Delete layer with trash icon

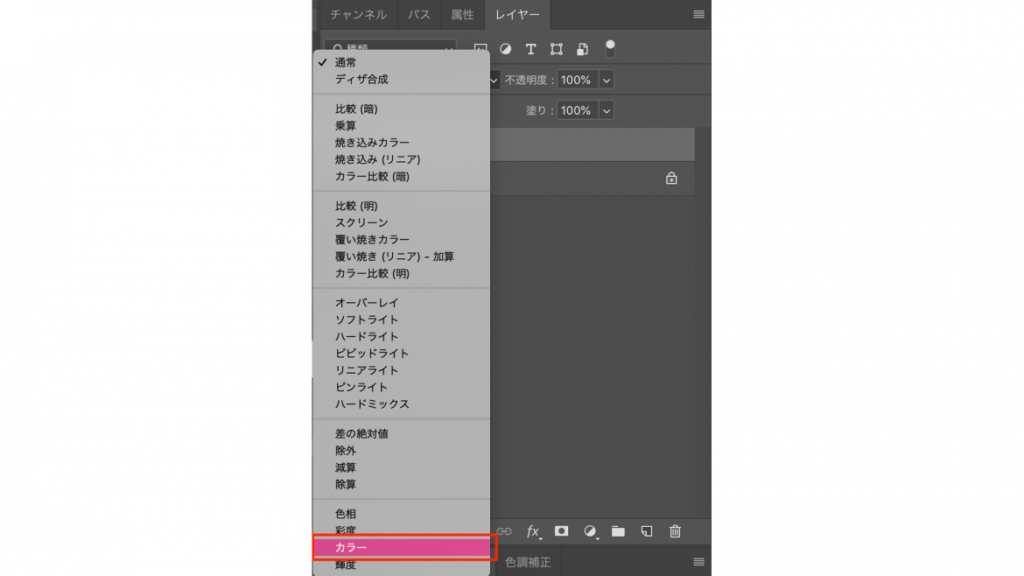(x=675, y=531)
